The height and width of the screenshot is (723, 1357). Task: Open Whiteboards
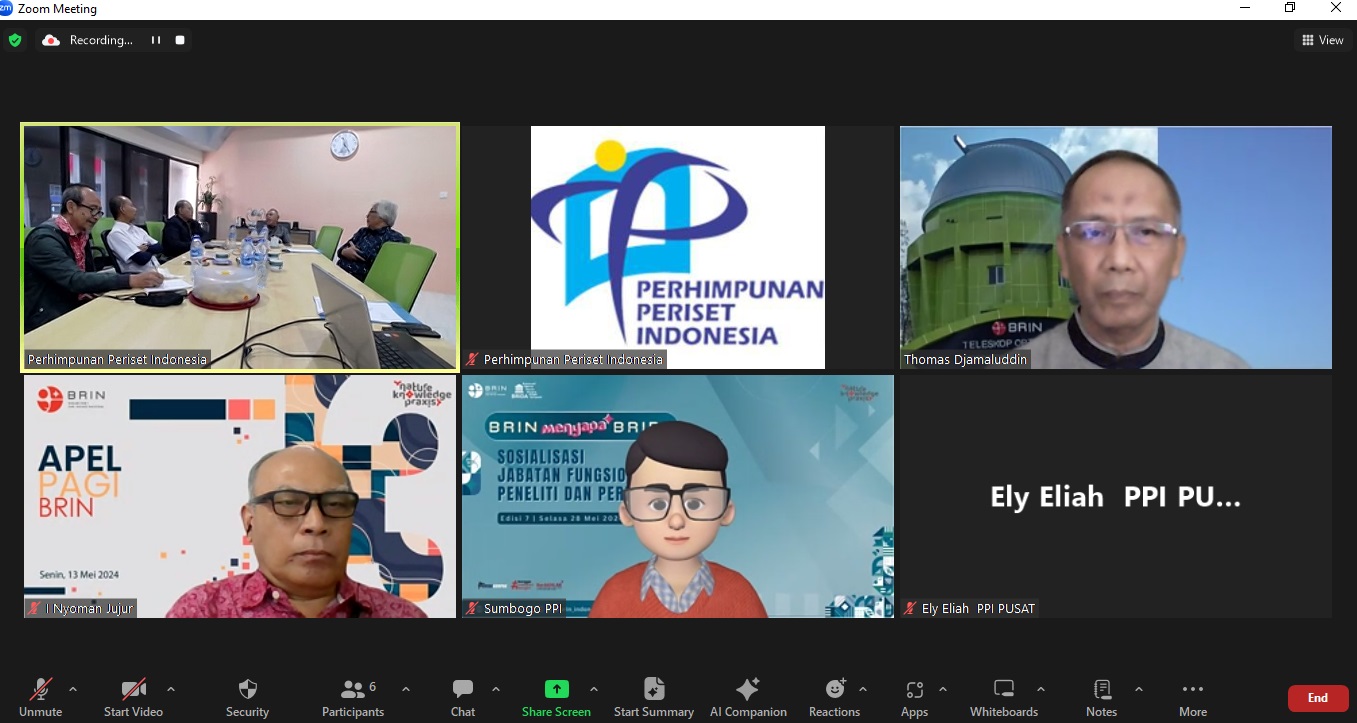point(1004,697)
